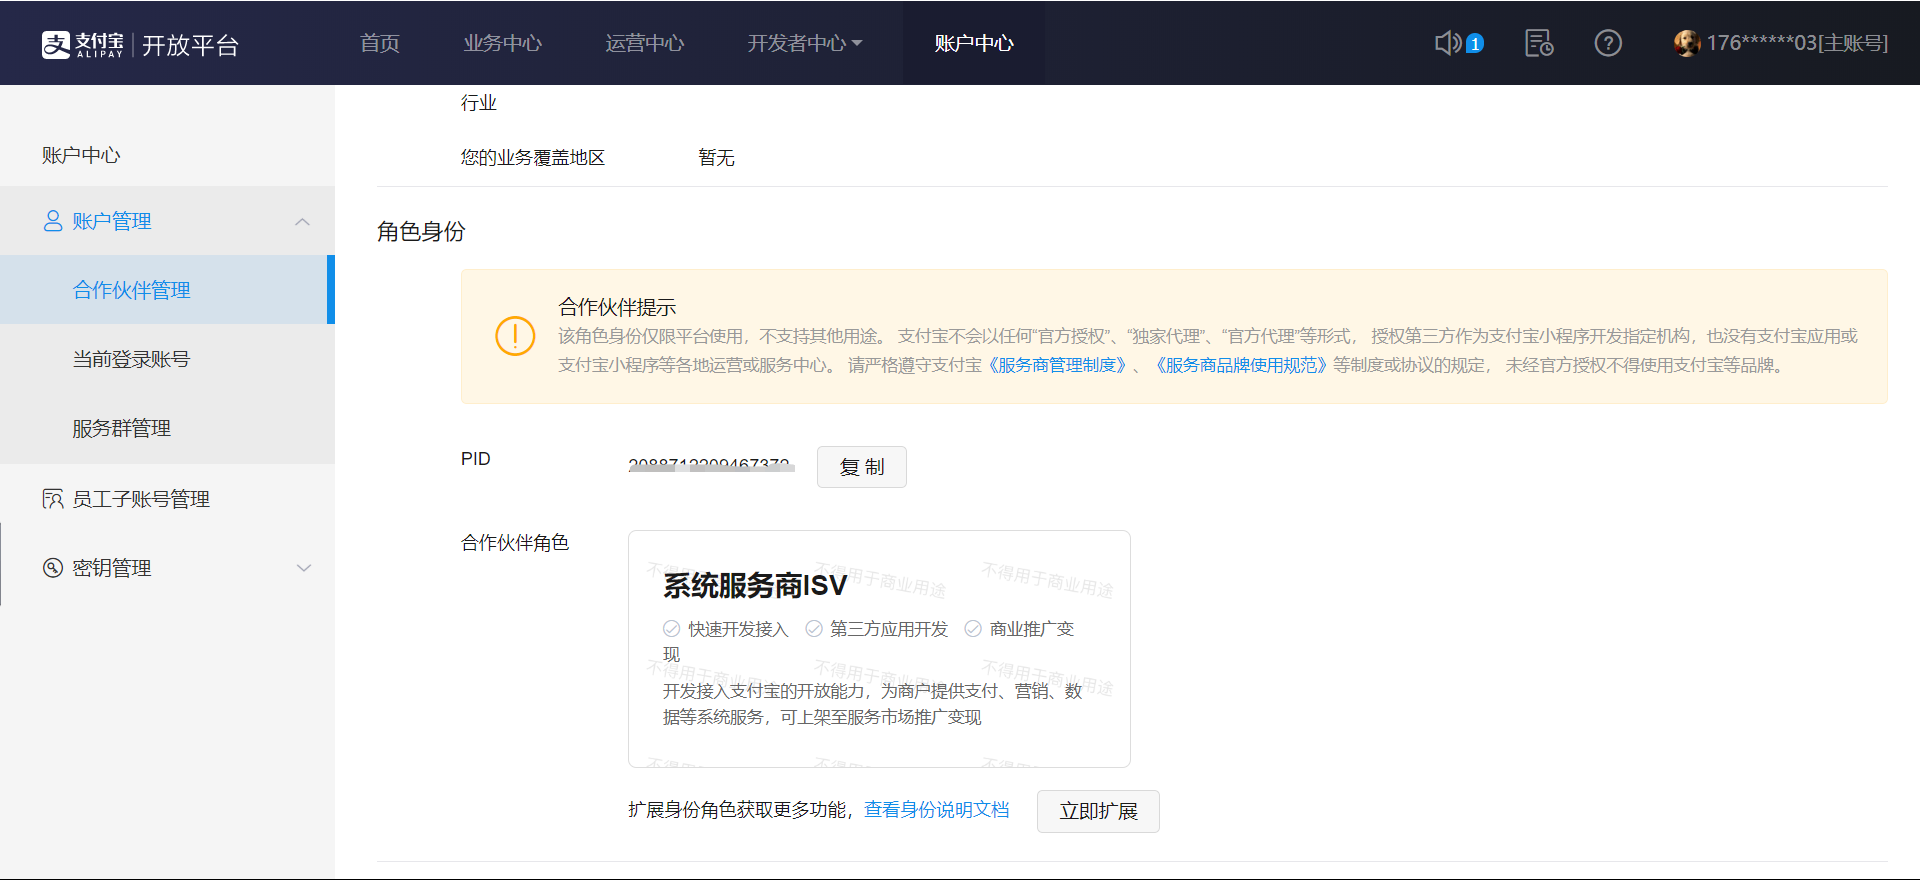Open 《服务商品牌使用规范》 link

point(1240,365)
